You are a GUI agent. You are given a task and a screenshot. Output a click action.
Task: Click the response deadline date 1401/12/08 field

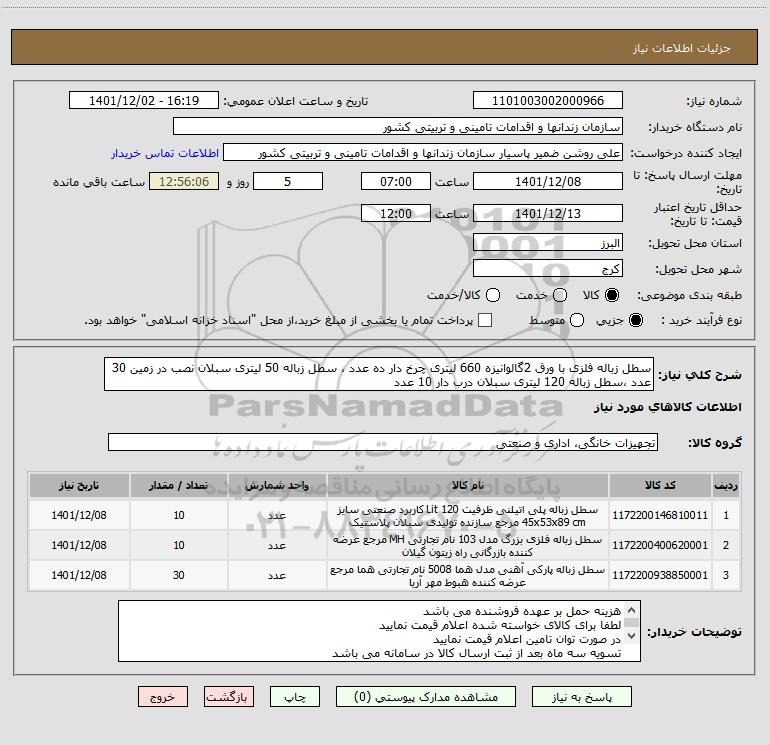[548, 182]
